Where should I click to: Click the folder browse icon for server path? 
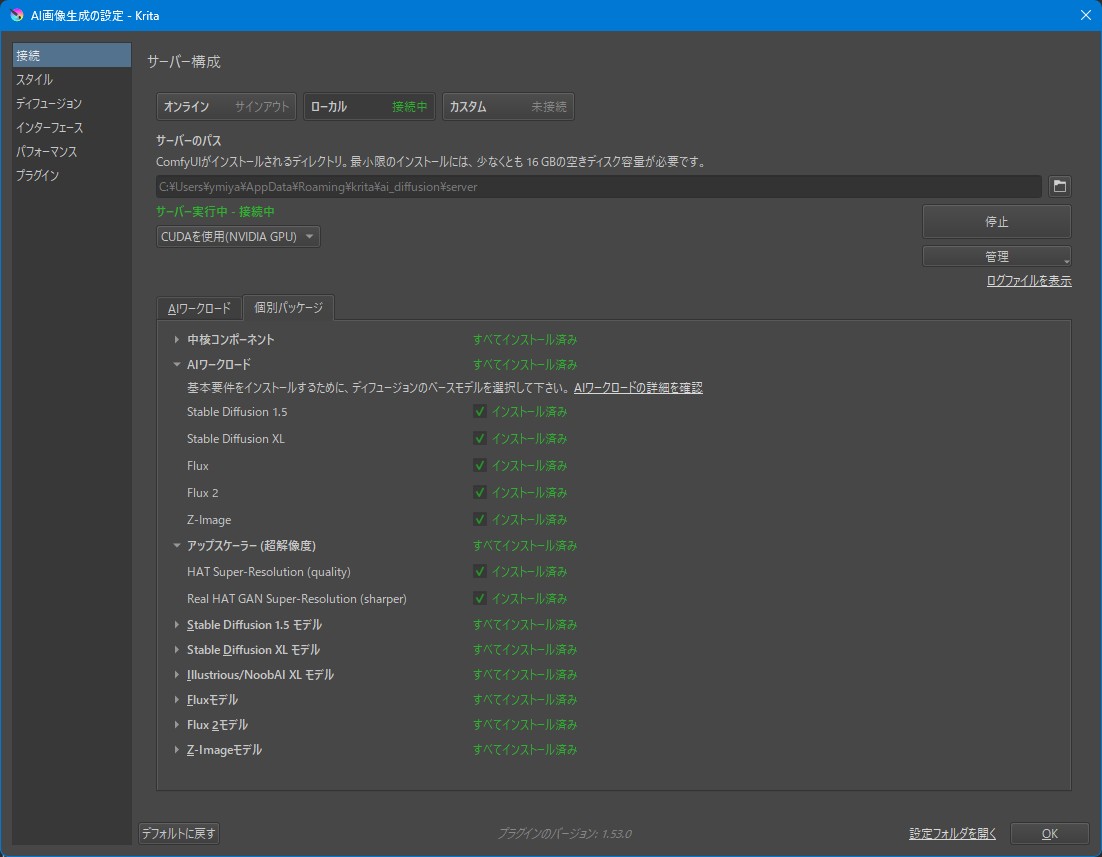click(1059, 186)
